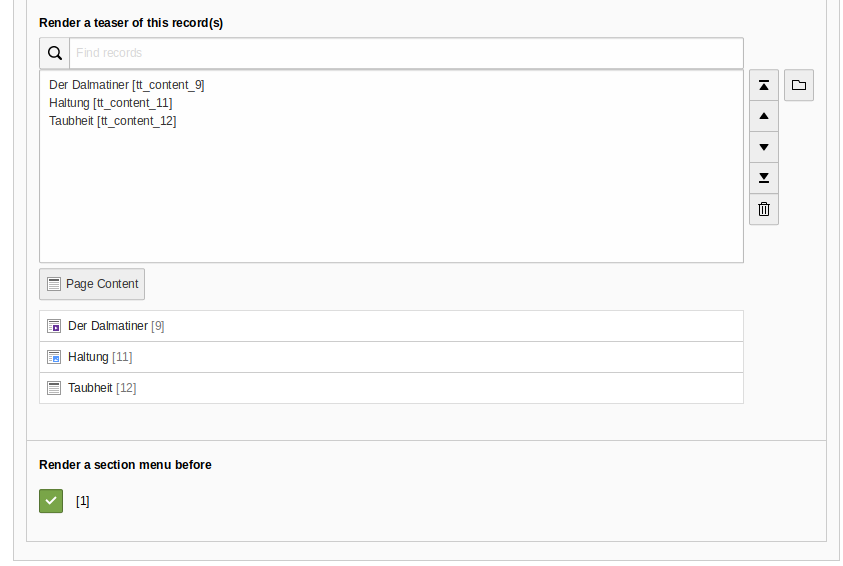The width and height of the screenshot is (843, 566).
Task: Select Der Dalmatiner [tt_content_9] in the list
Action: 127,85
